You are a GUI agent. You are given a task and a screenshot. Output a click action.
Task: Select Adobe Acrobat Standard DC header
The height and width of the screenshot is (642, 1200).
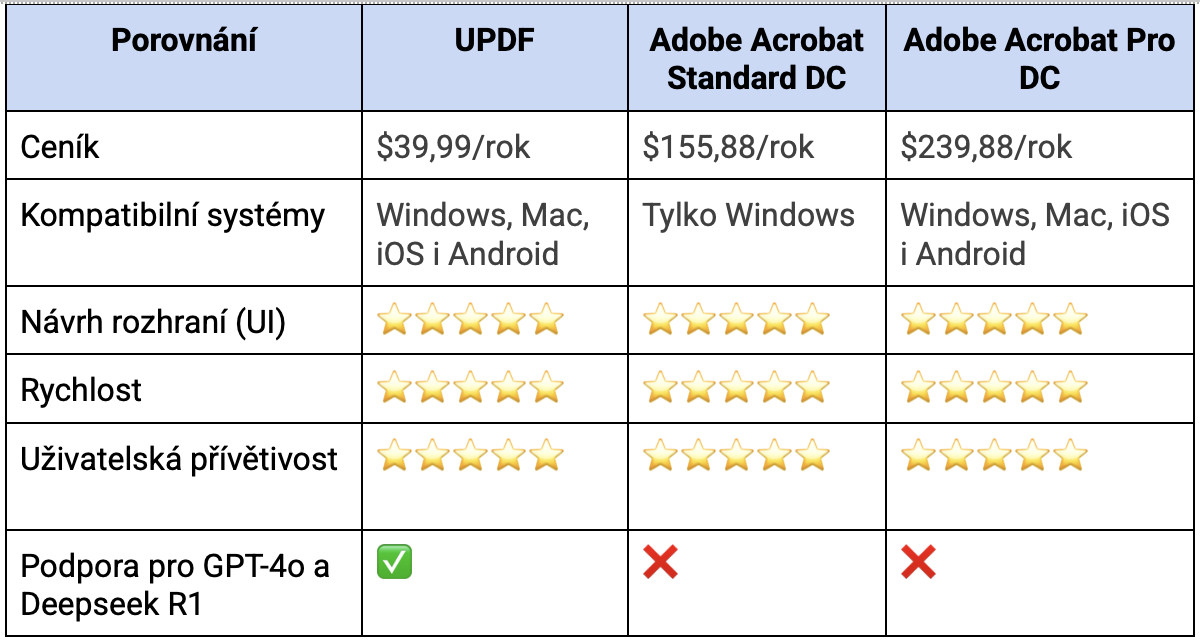pyautogui.click(x=756, y=58)
